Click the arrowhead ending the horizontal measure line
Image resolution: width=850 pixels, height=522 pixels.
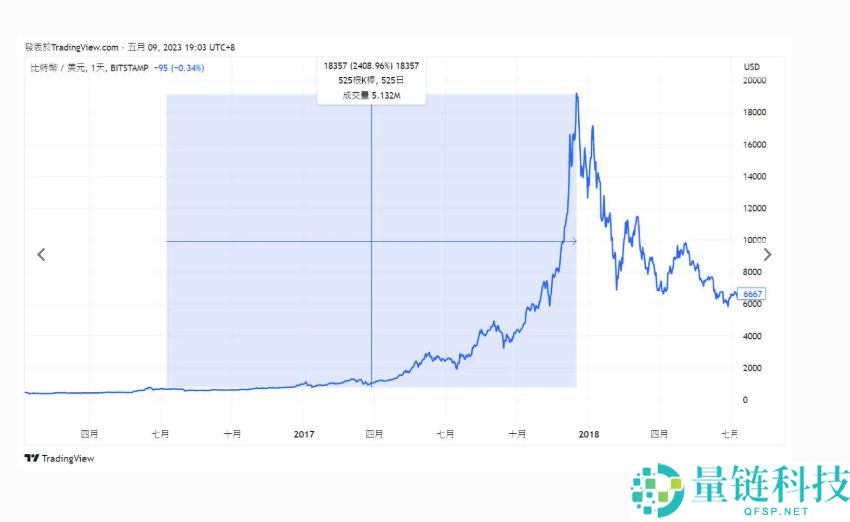(573, 241)
